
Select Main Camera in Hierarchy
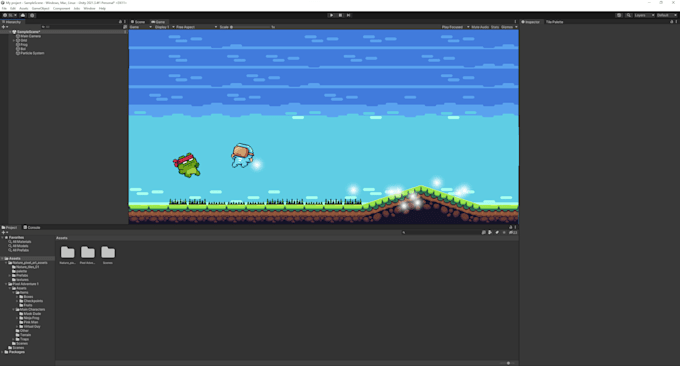31,36
